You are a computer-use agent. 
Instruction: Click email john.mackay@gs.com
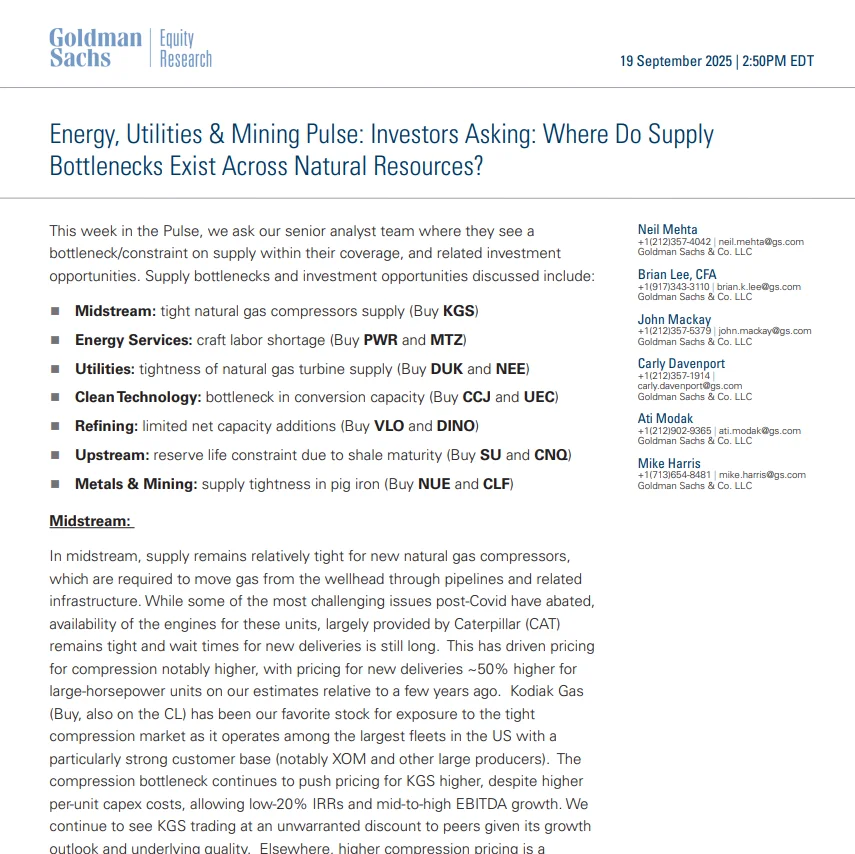[x=764, y=330]
